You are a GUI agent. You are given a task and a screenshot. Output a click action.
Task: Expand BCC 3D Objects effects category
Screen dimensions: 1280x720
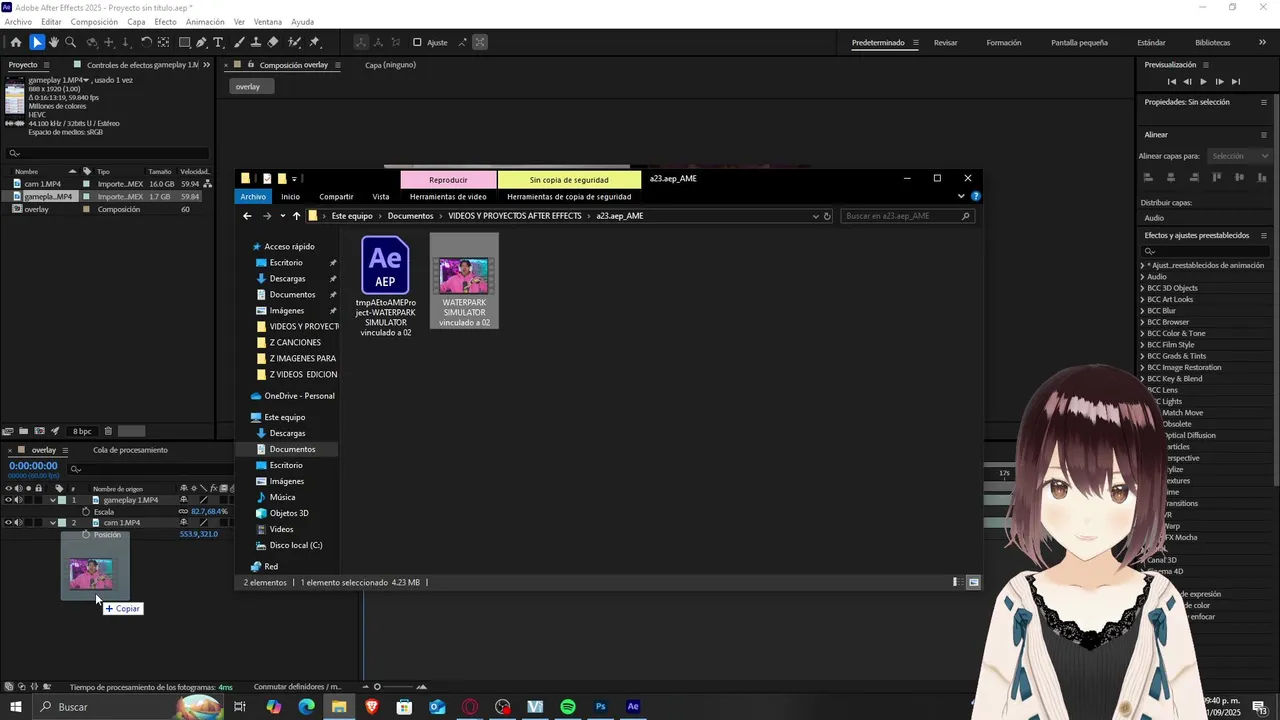pos(1143,288)
